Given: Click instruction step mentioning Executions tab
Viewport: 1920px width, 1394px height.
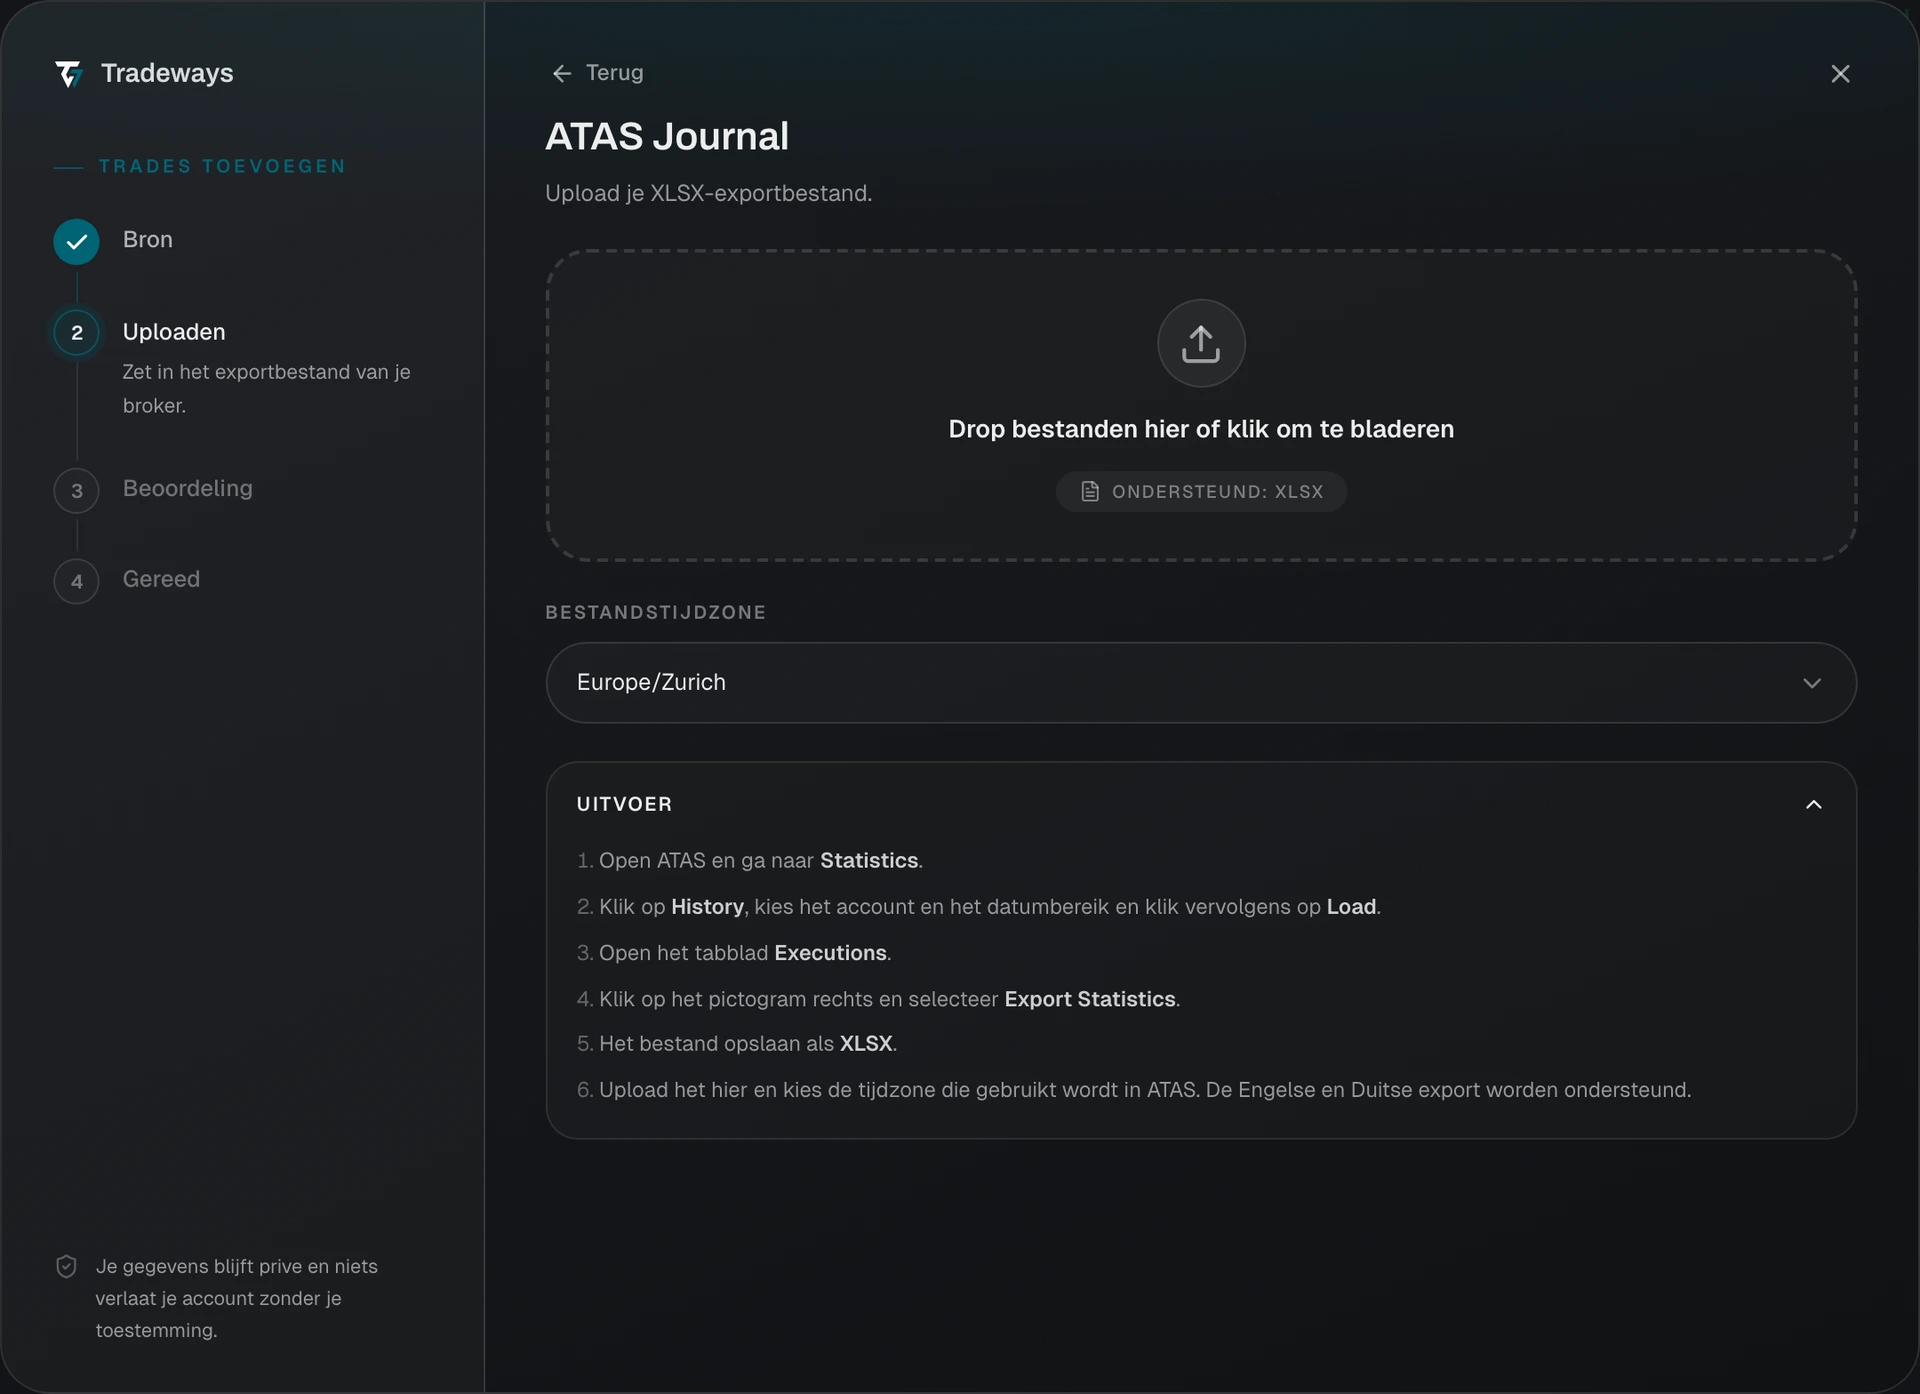Looking at the screenshot, I should [734, 953].
